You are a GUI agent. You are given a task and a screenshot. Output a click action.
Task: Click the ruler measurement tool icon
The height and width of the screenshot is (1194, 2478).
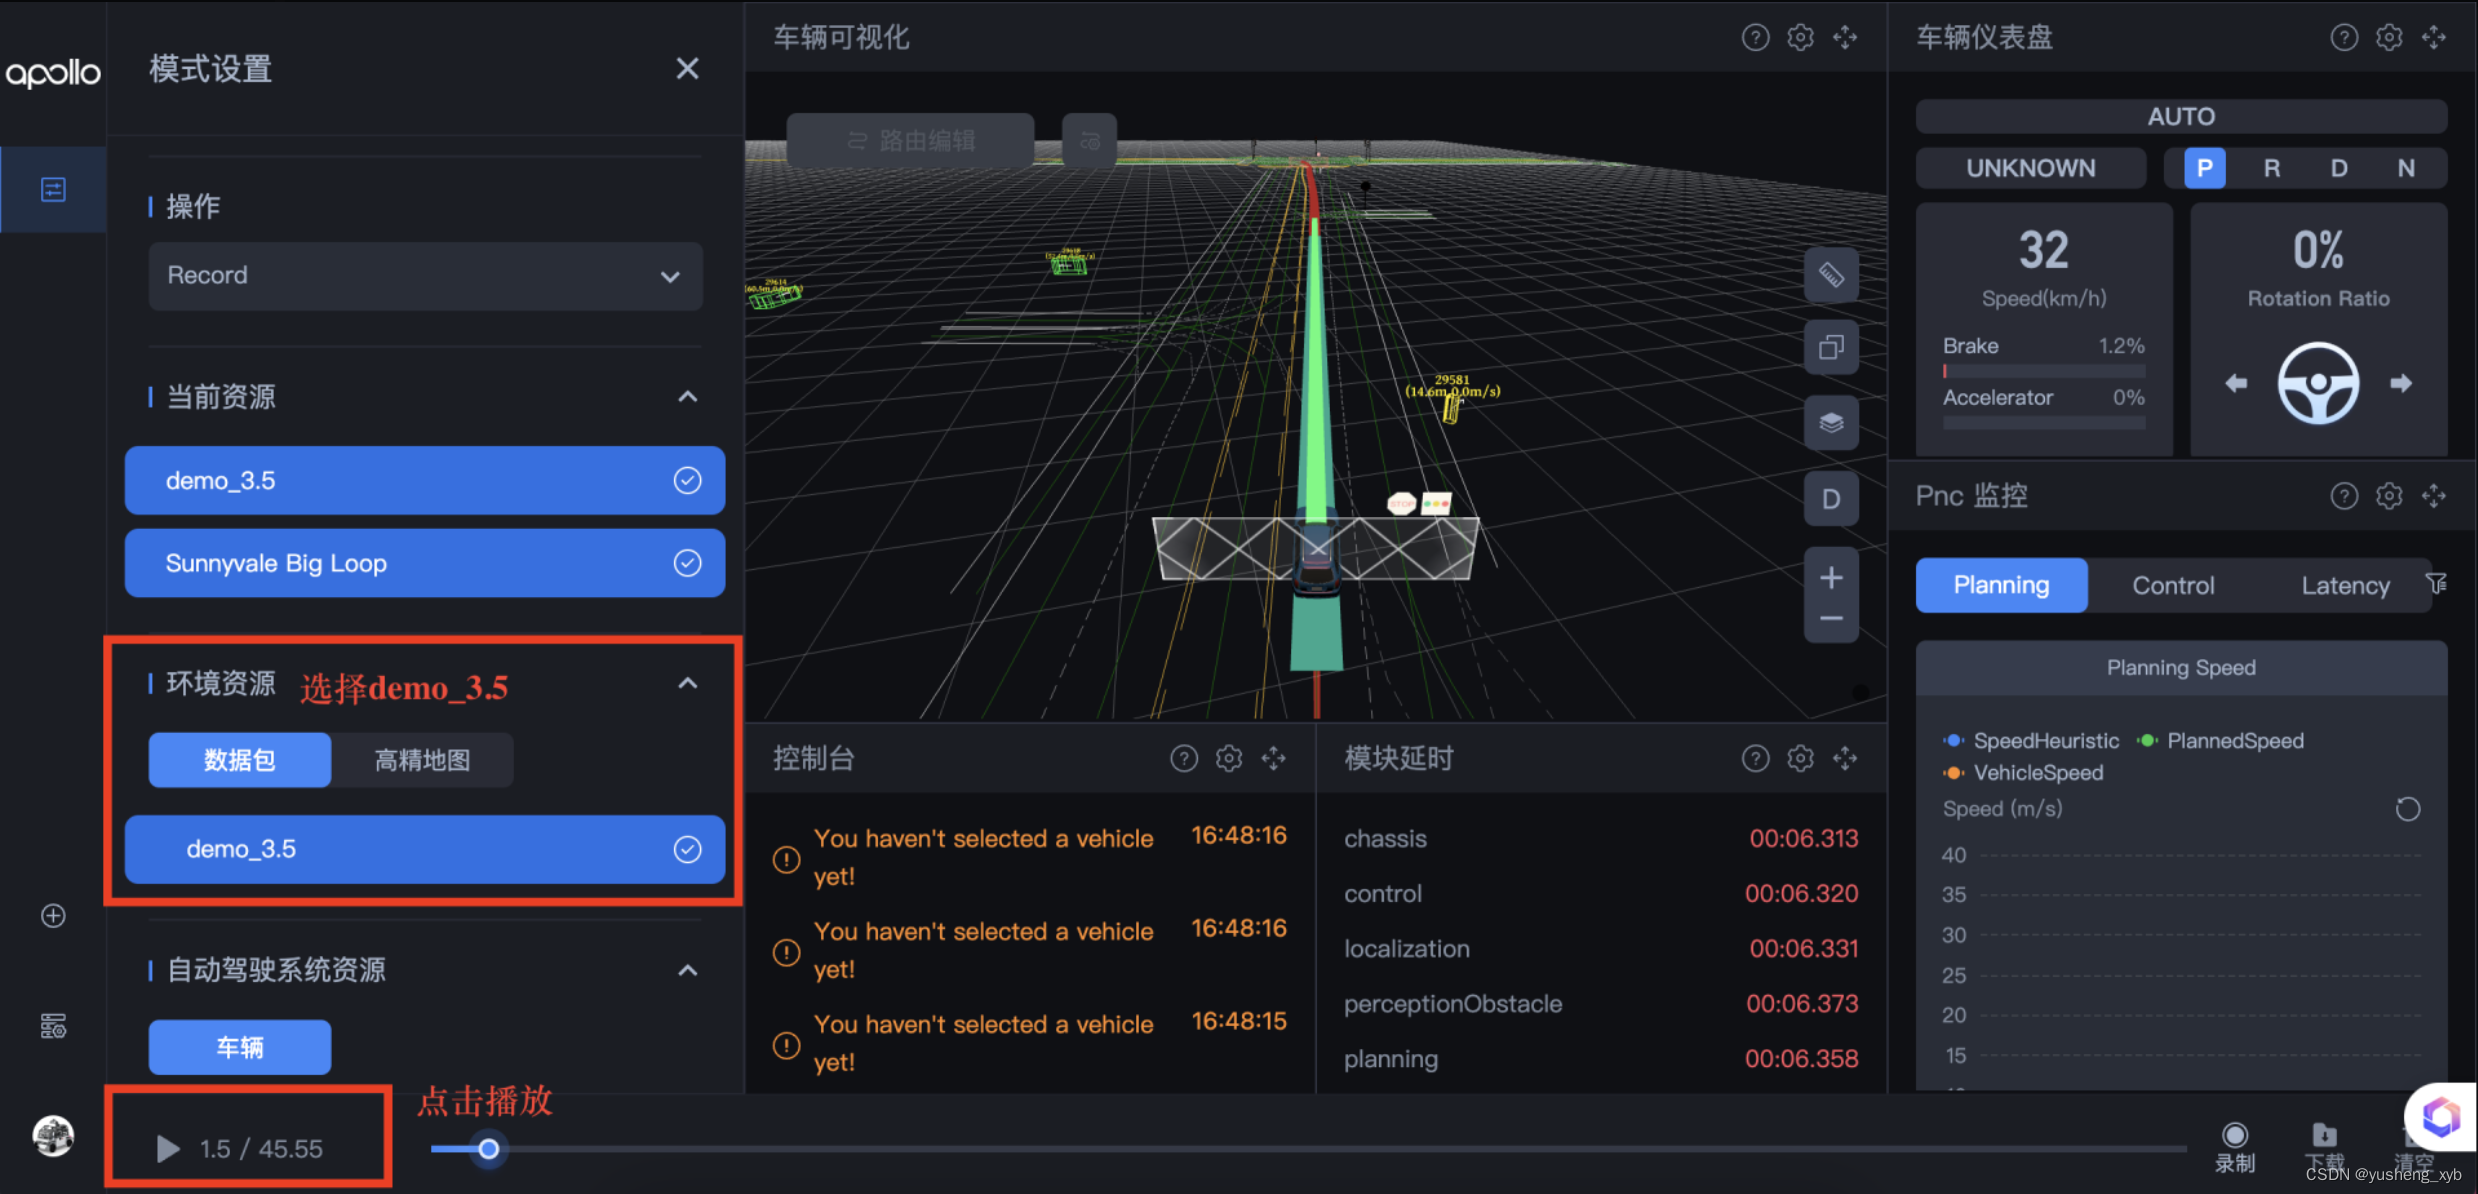coord(1830,274)
